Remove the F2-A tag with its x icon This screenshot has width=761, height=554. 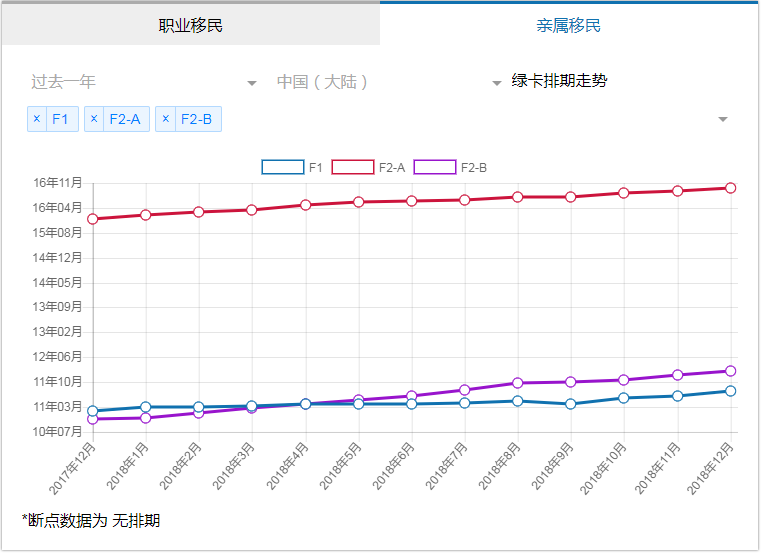pyautogui.click(x=95, y=119)
